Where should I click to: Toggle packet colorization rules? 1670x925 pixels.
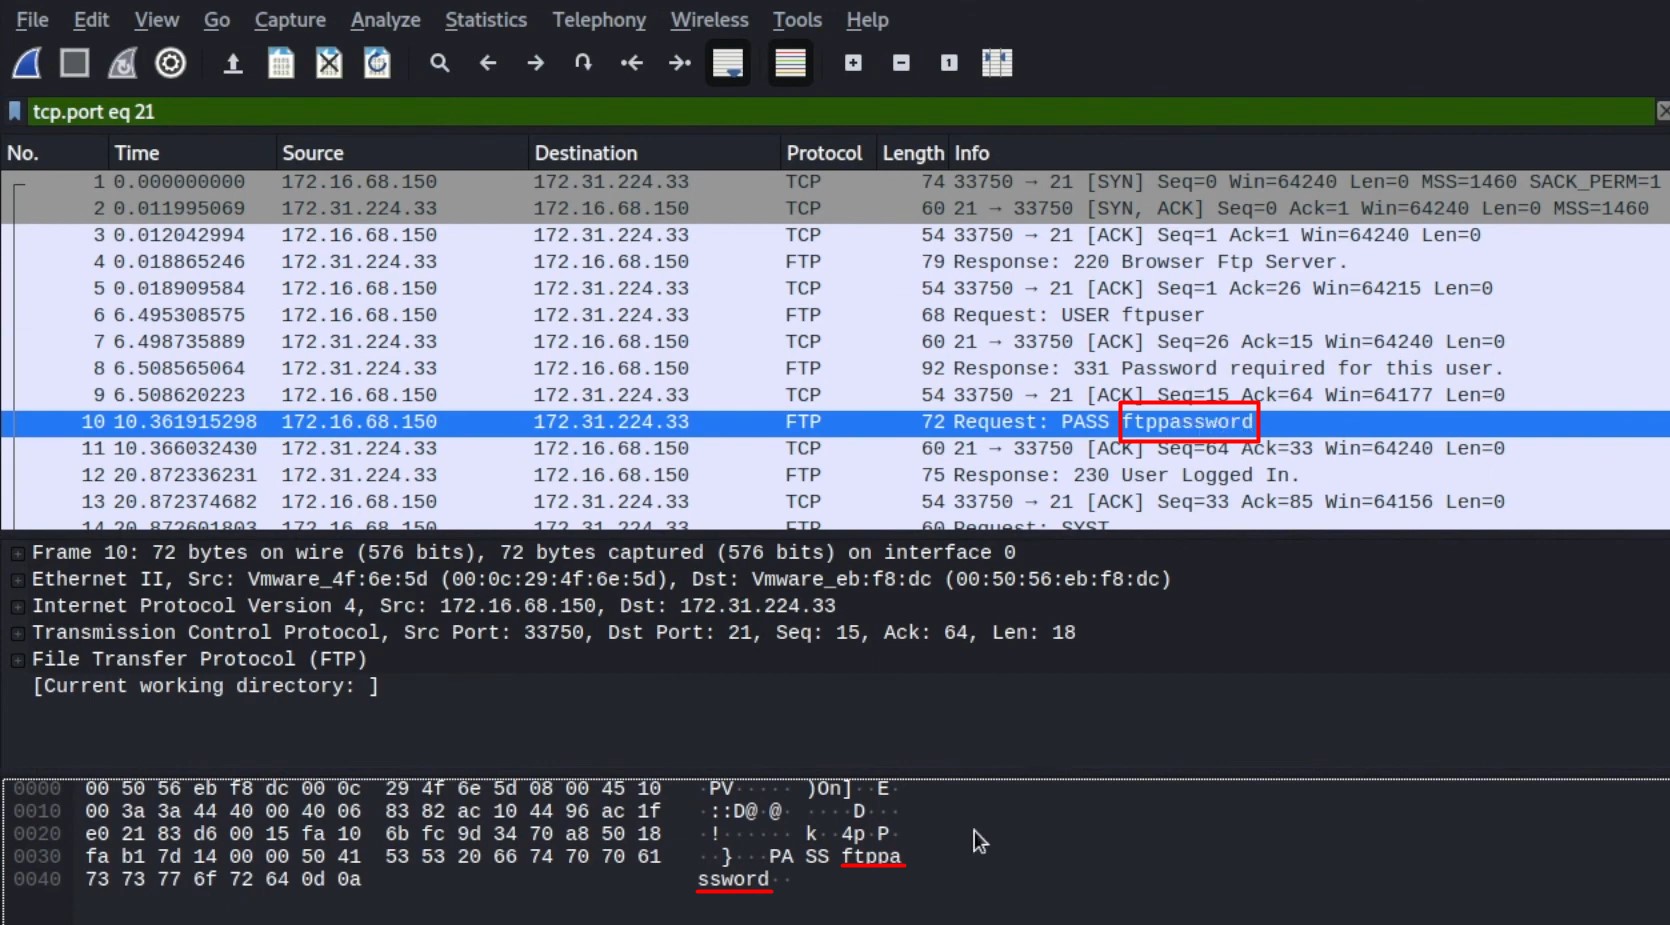coord(790,63)
